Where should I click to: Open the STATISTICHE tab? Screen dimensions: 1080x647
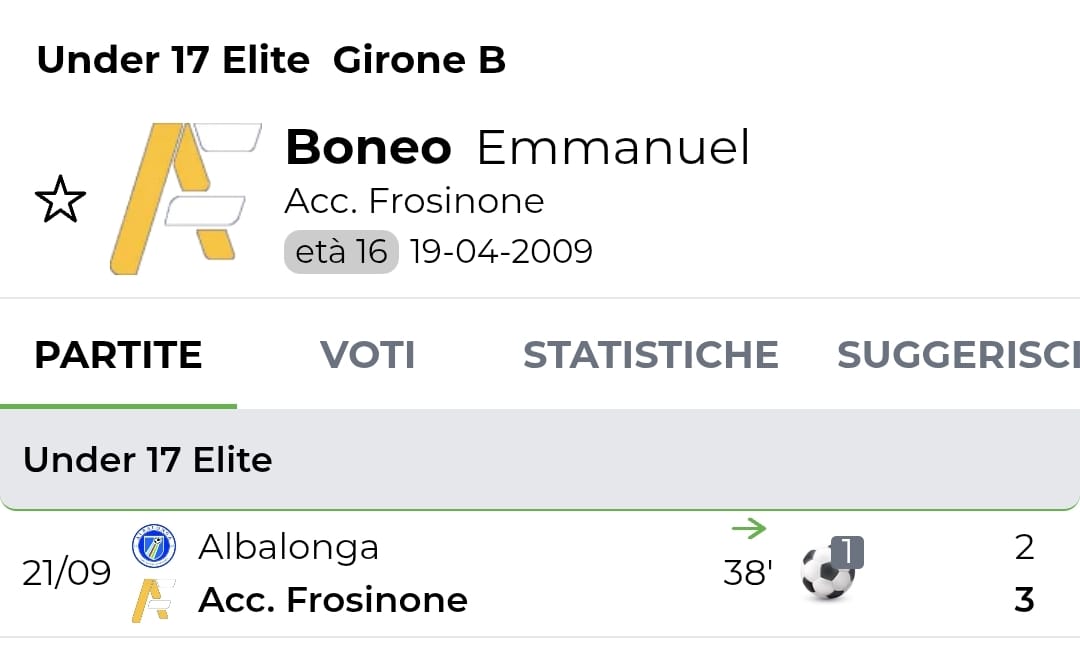[651, 355]
